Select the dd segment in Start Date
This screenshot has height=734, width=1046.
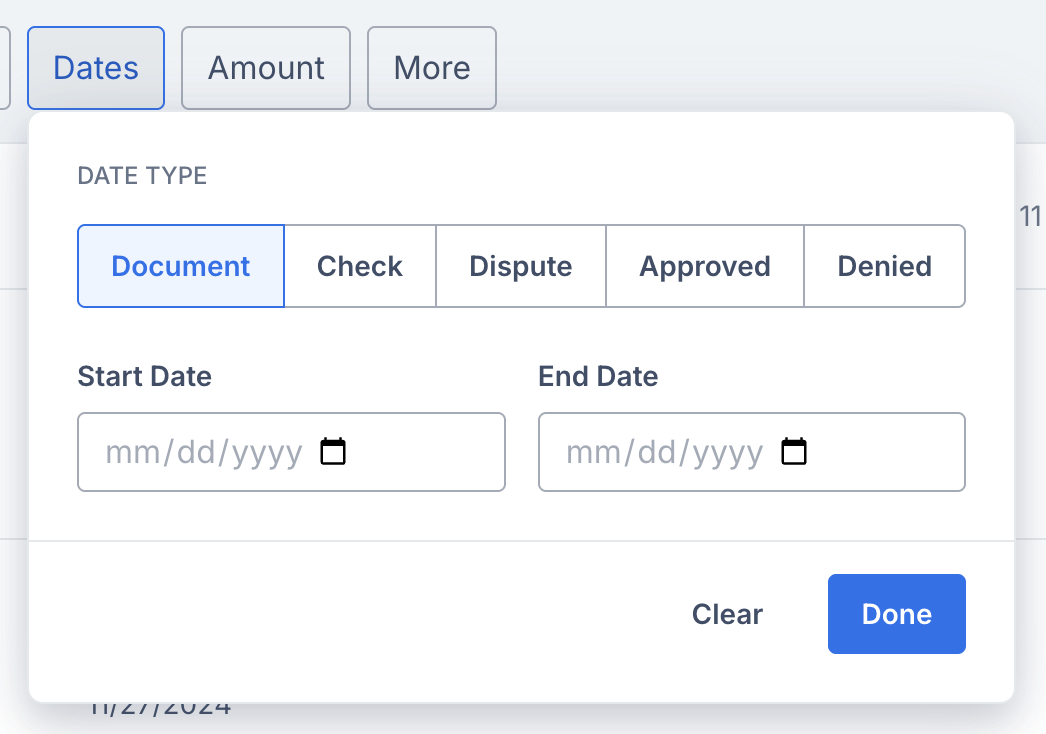coord(196,453)
